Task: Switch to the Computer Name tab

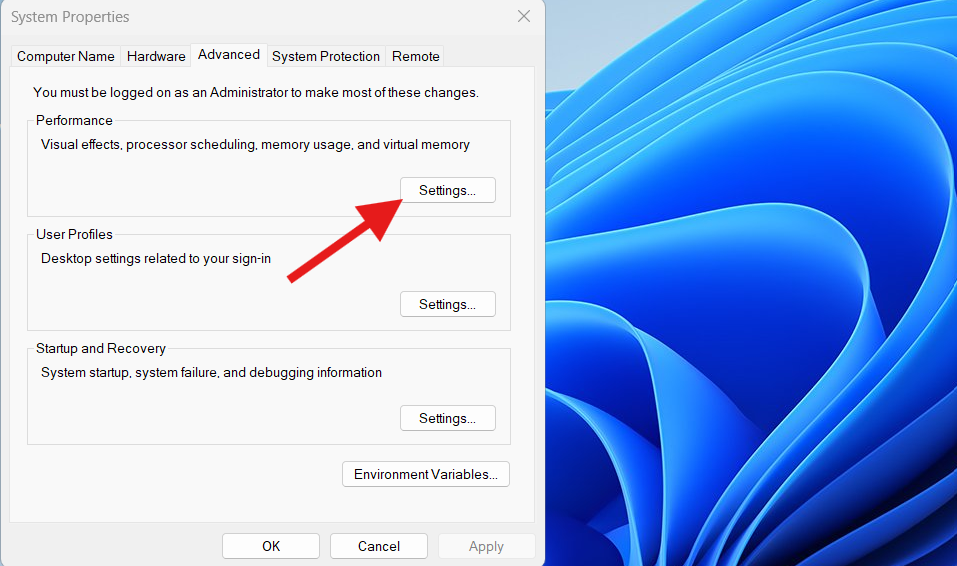Action: 65,56
